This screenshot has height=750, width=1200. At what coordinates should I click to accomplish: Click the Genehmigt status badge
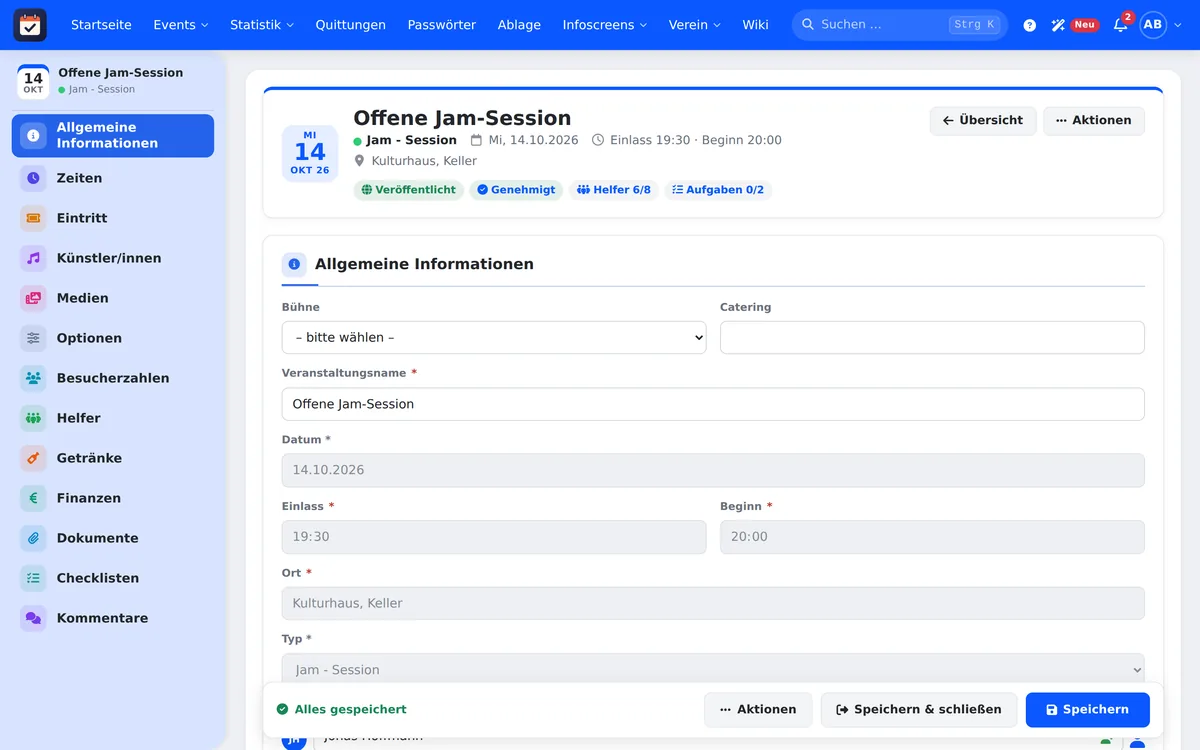[516, 190]
